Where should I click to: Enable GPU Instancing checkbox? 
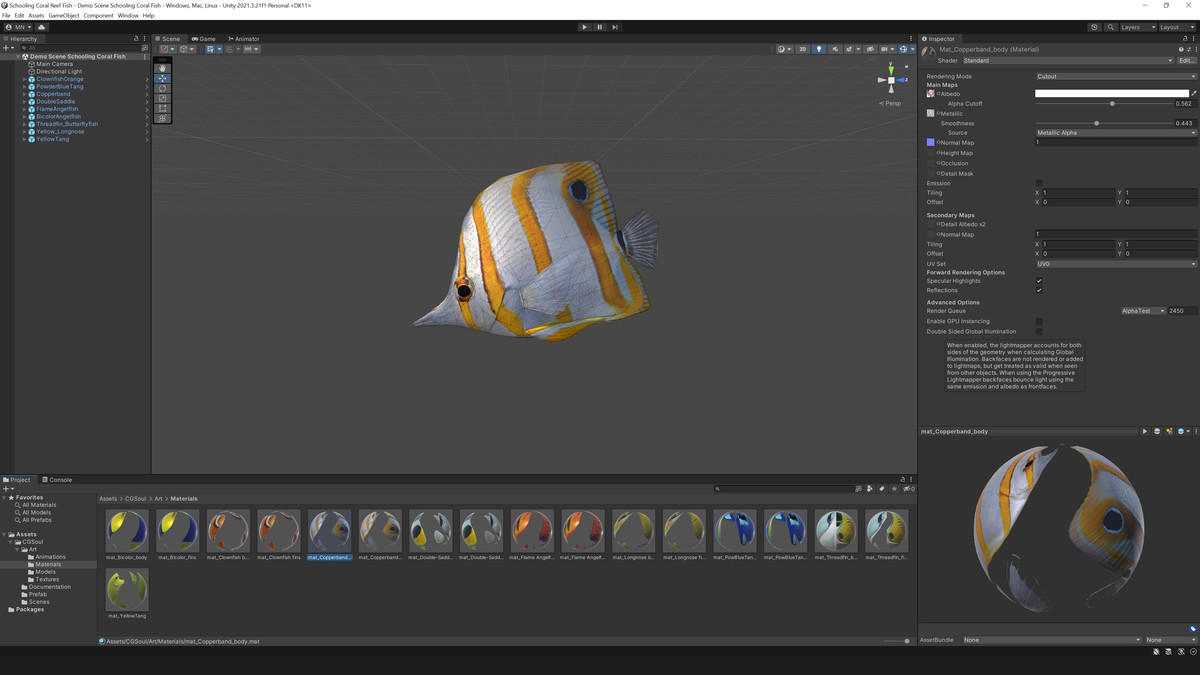click(1039, 322)
